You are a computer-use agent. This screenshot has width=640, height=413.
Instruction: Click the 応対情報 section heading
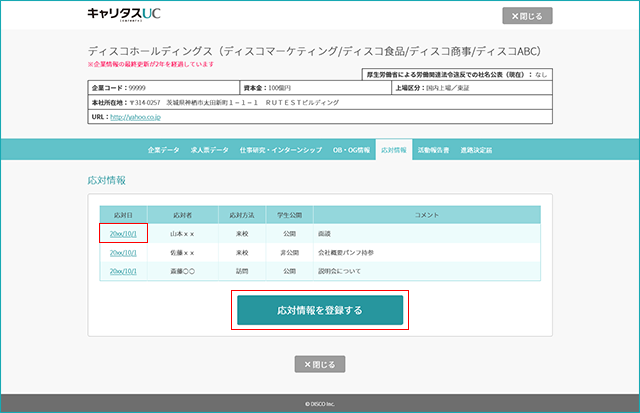pos(107,180)
